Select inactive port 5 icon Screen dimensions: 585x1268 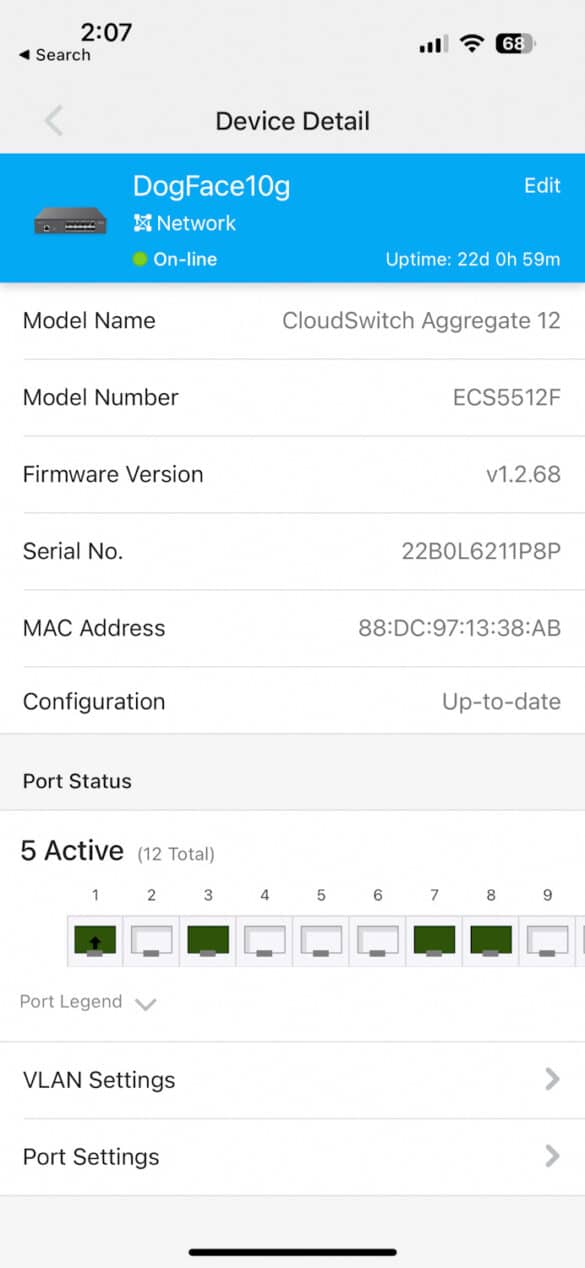tap(321, 942)
